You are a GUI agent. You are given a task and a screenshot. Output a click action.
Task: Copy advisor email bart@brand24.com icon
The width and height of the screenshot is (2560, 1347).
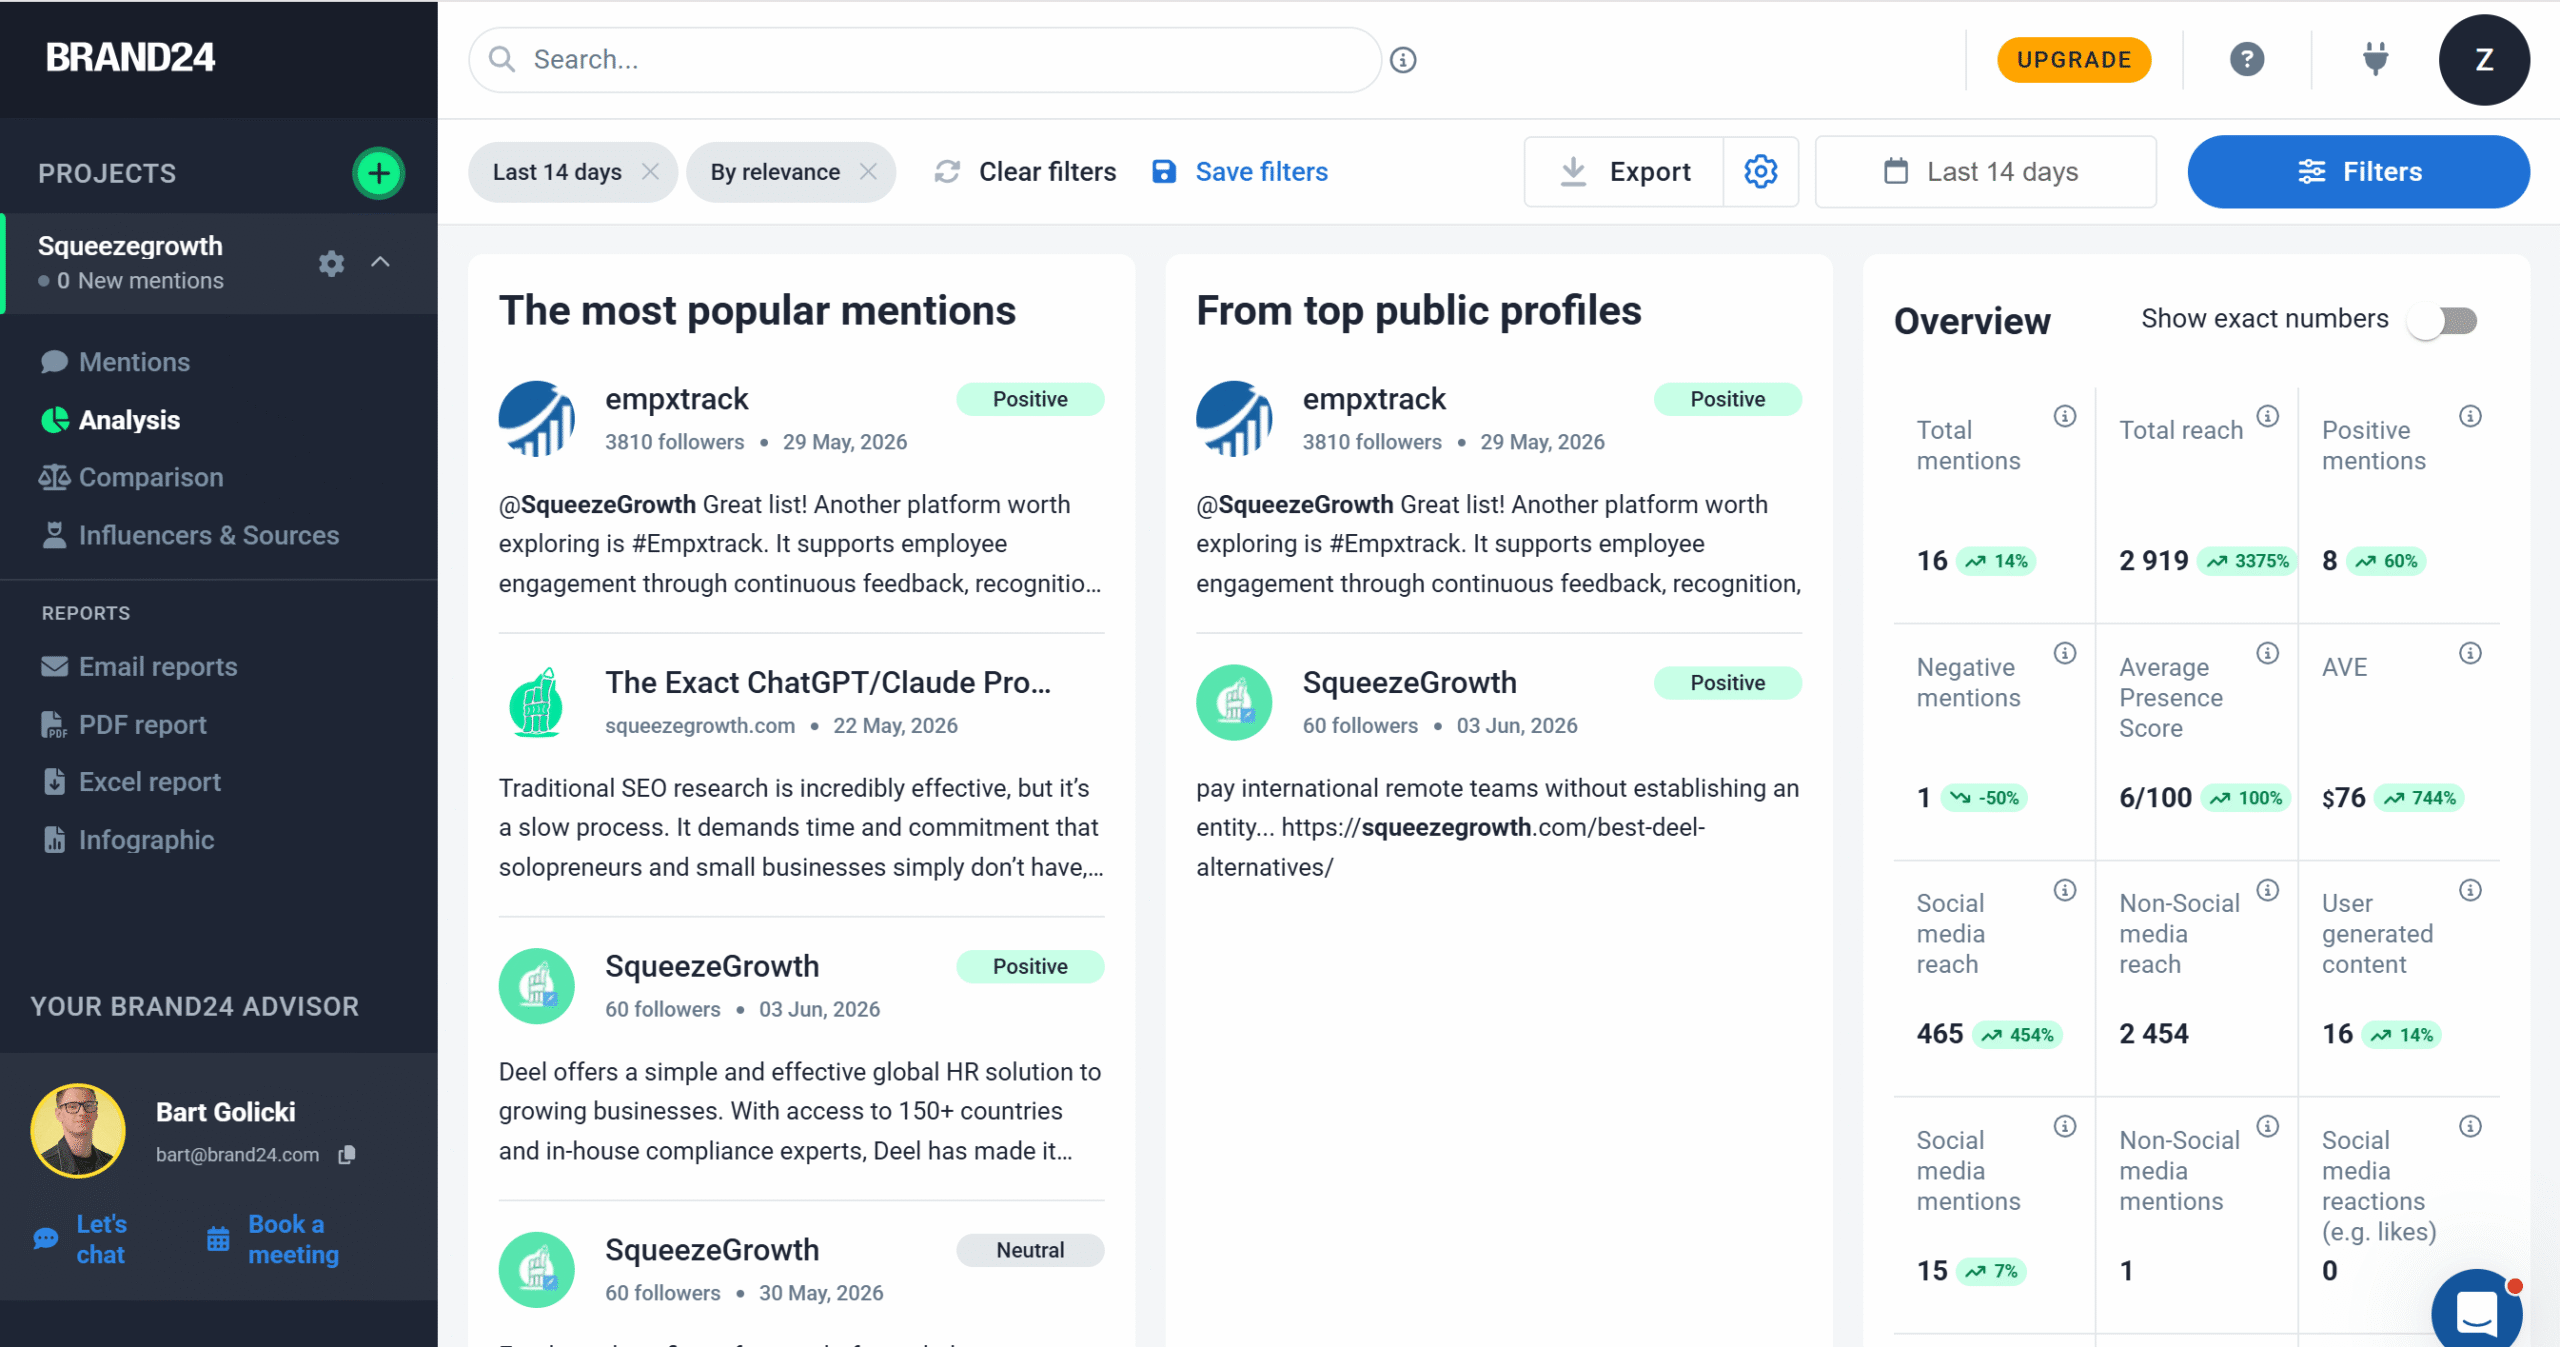pos(347,1155)
